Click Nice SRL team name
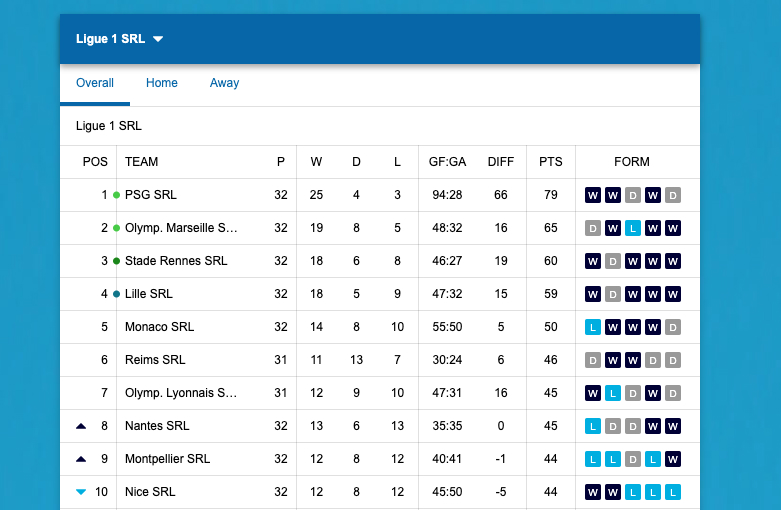Screen dimensions: 781x510 (x=150, y=492)
